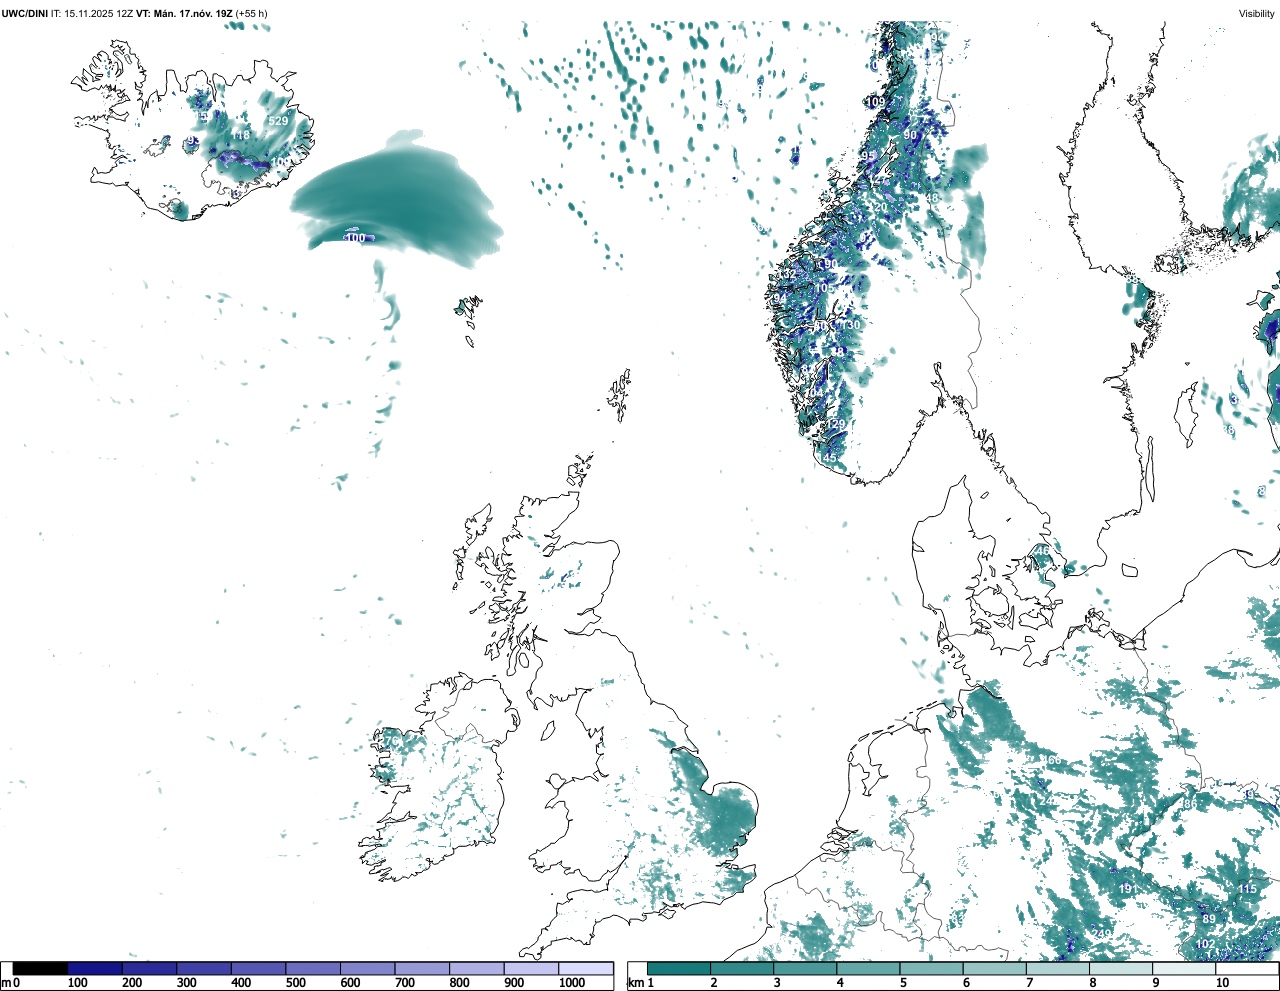
Task: Click the "166" value over northern Germany
Action: coord(1052,760)
